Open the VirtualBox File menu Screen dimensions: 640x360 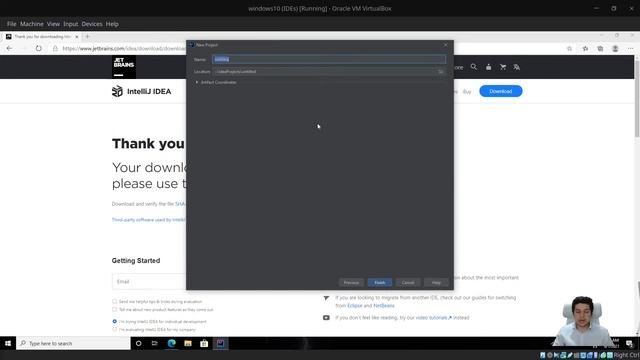[11, 24]
